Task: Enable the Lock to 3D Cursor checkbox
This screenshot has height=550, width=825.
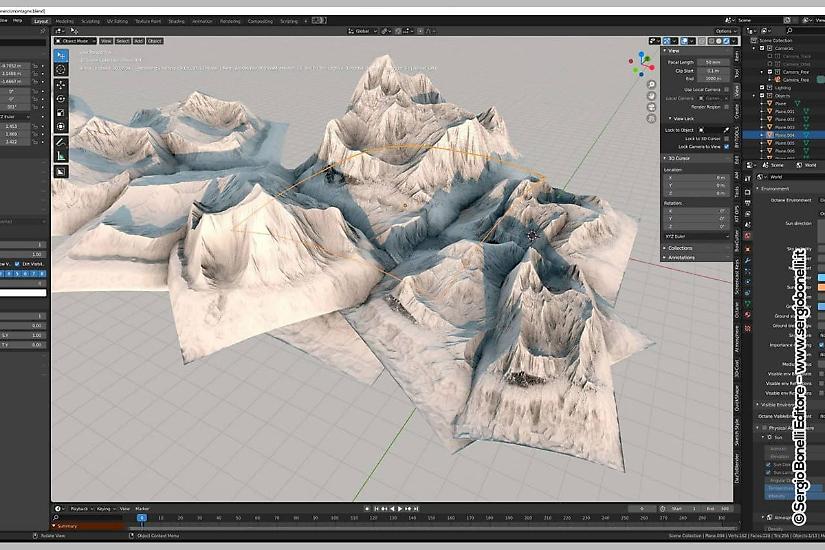Action: point(727,138)
